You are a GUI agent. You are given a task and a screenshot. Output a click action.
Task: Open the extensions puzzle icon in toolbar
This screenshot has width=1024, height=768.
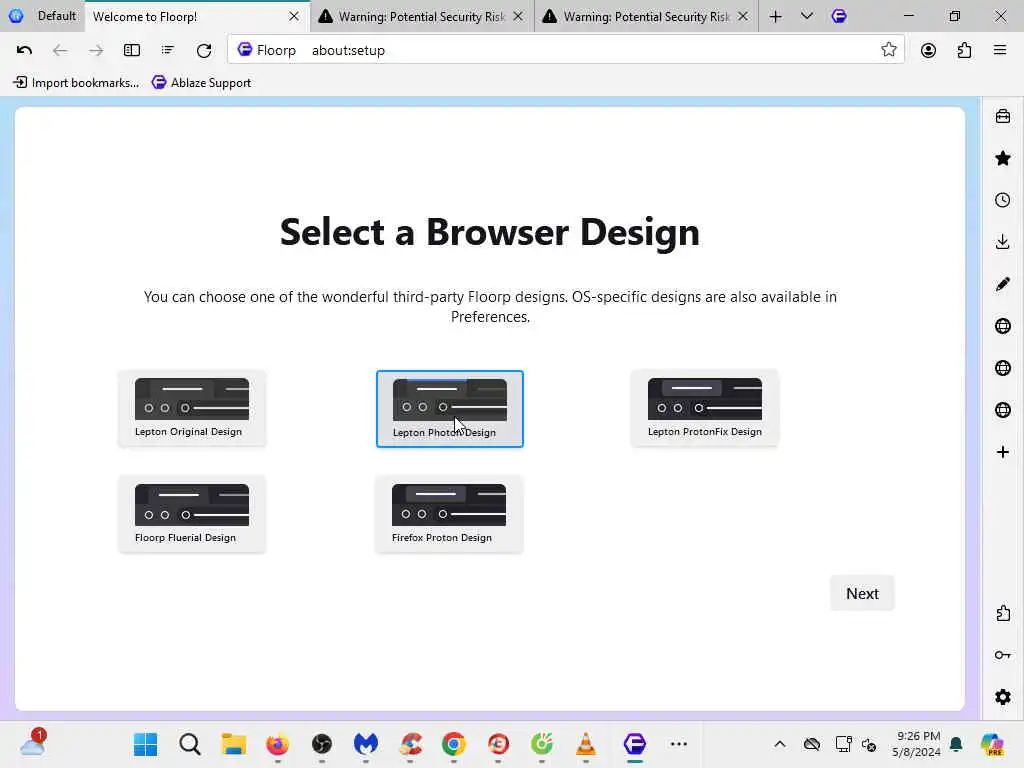point(964,50)
